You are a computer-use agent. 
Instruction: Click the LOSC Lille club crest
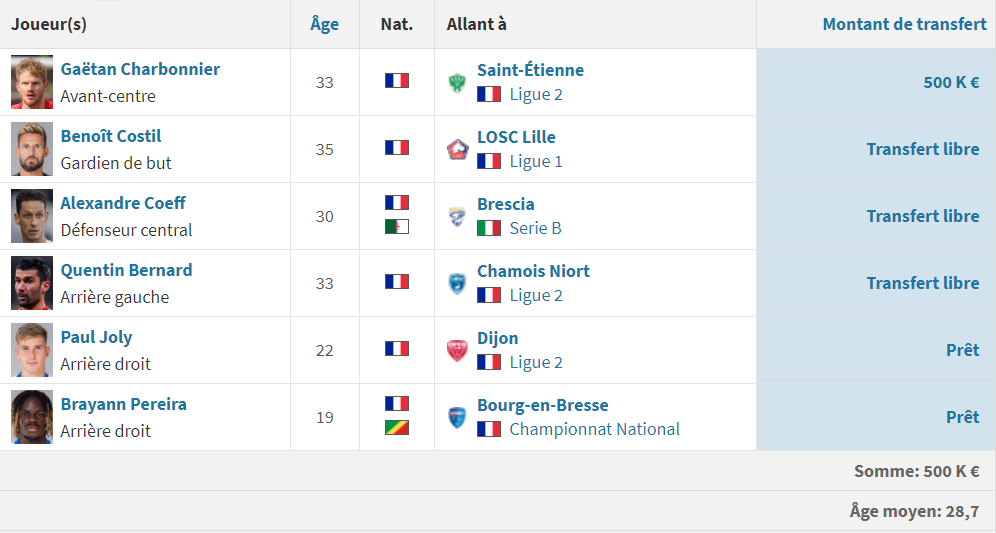[457, 149]
